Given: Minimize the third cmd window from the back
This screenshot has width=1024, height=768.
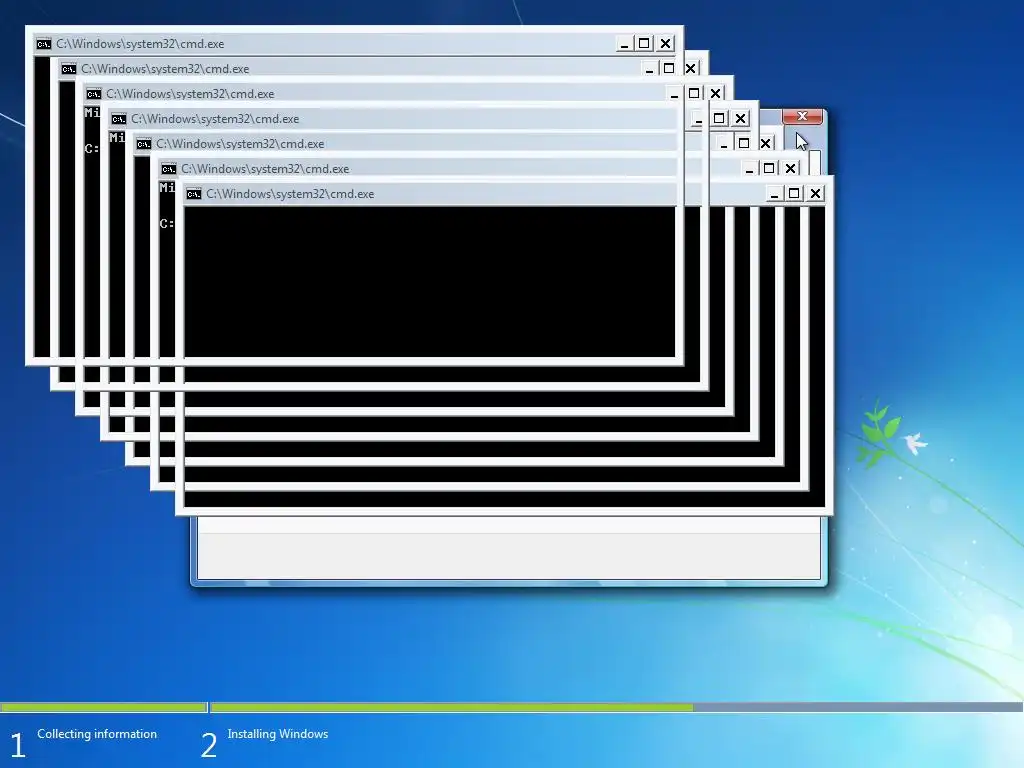Looking at the screenshot, I should [x=674, y=94].
